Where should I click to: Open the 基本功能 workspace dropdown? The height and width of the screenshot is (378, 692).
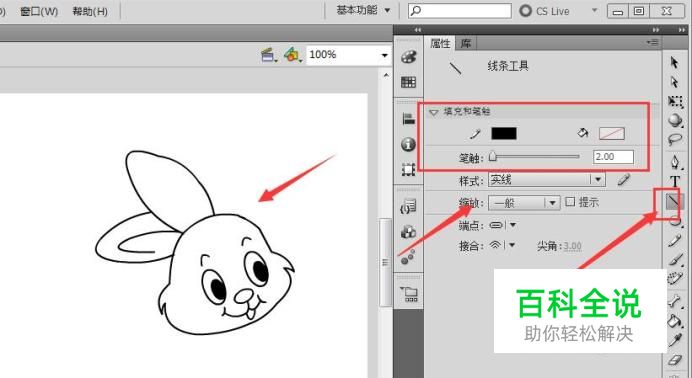(x=363, y=10)
